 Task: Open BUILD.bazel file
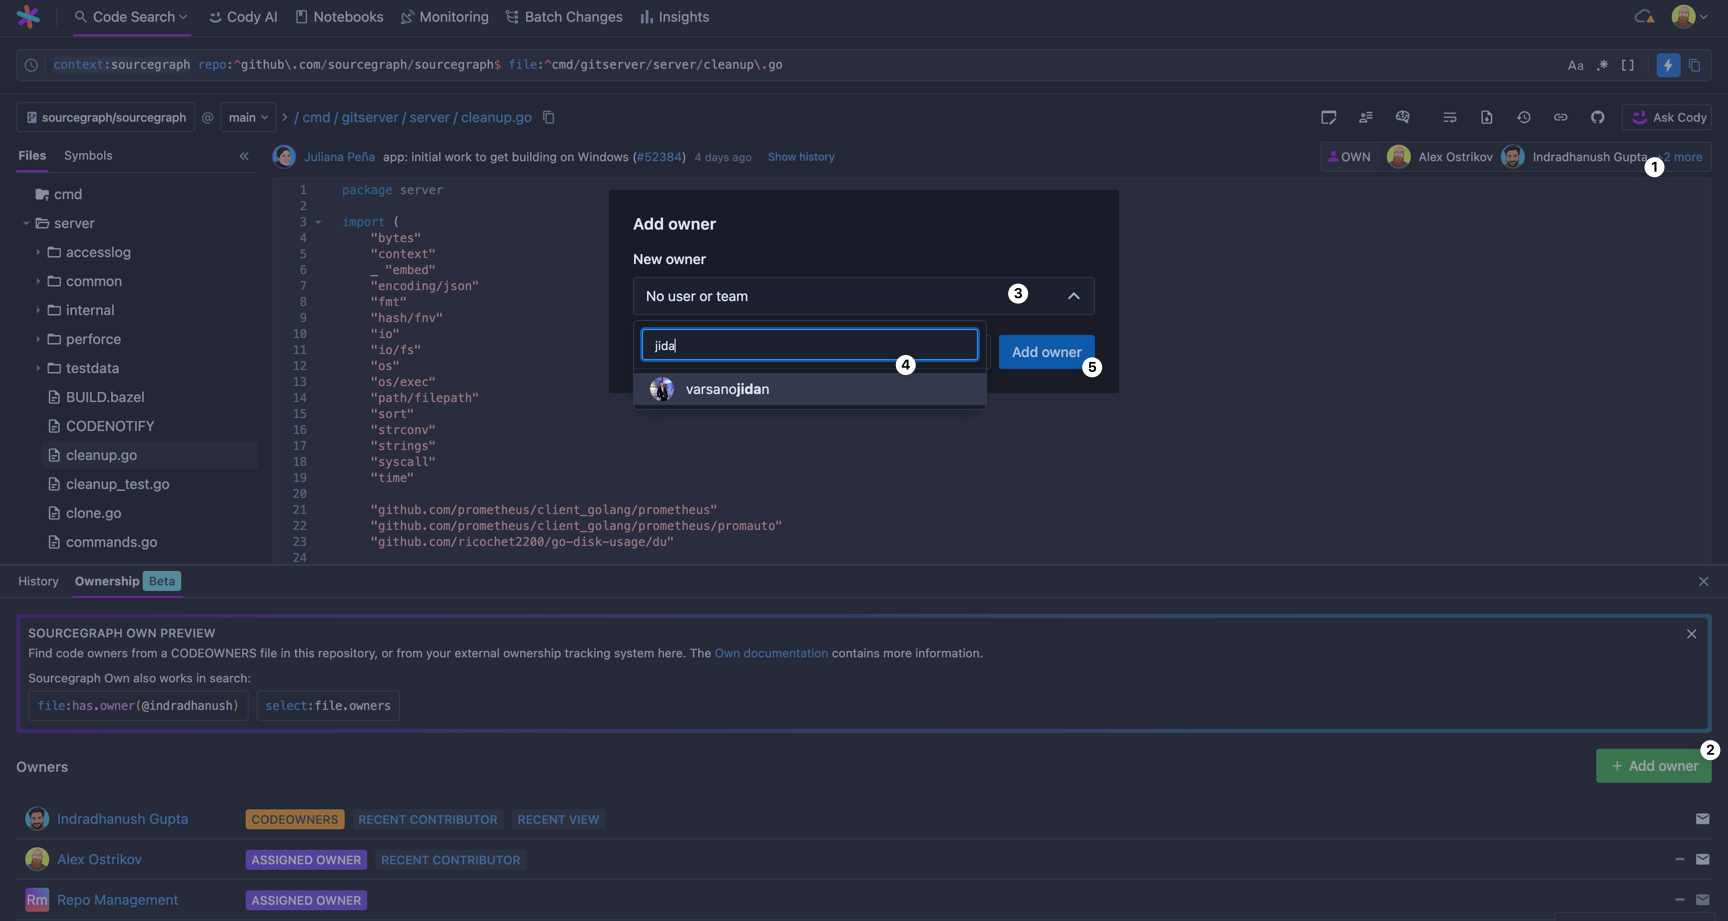click(105, 397)
